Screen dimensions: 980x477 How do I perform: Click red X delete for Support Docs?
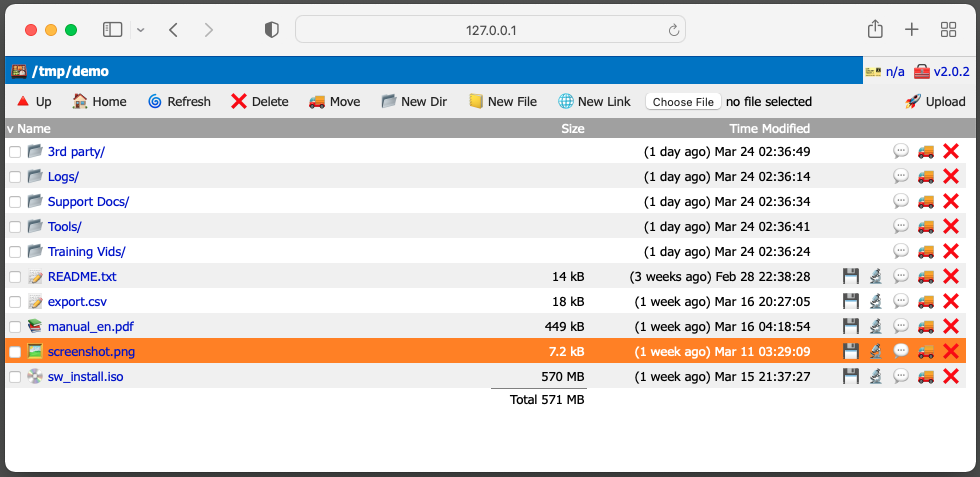pyautogui.click(x=951, y=201)
